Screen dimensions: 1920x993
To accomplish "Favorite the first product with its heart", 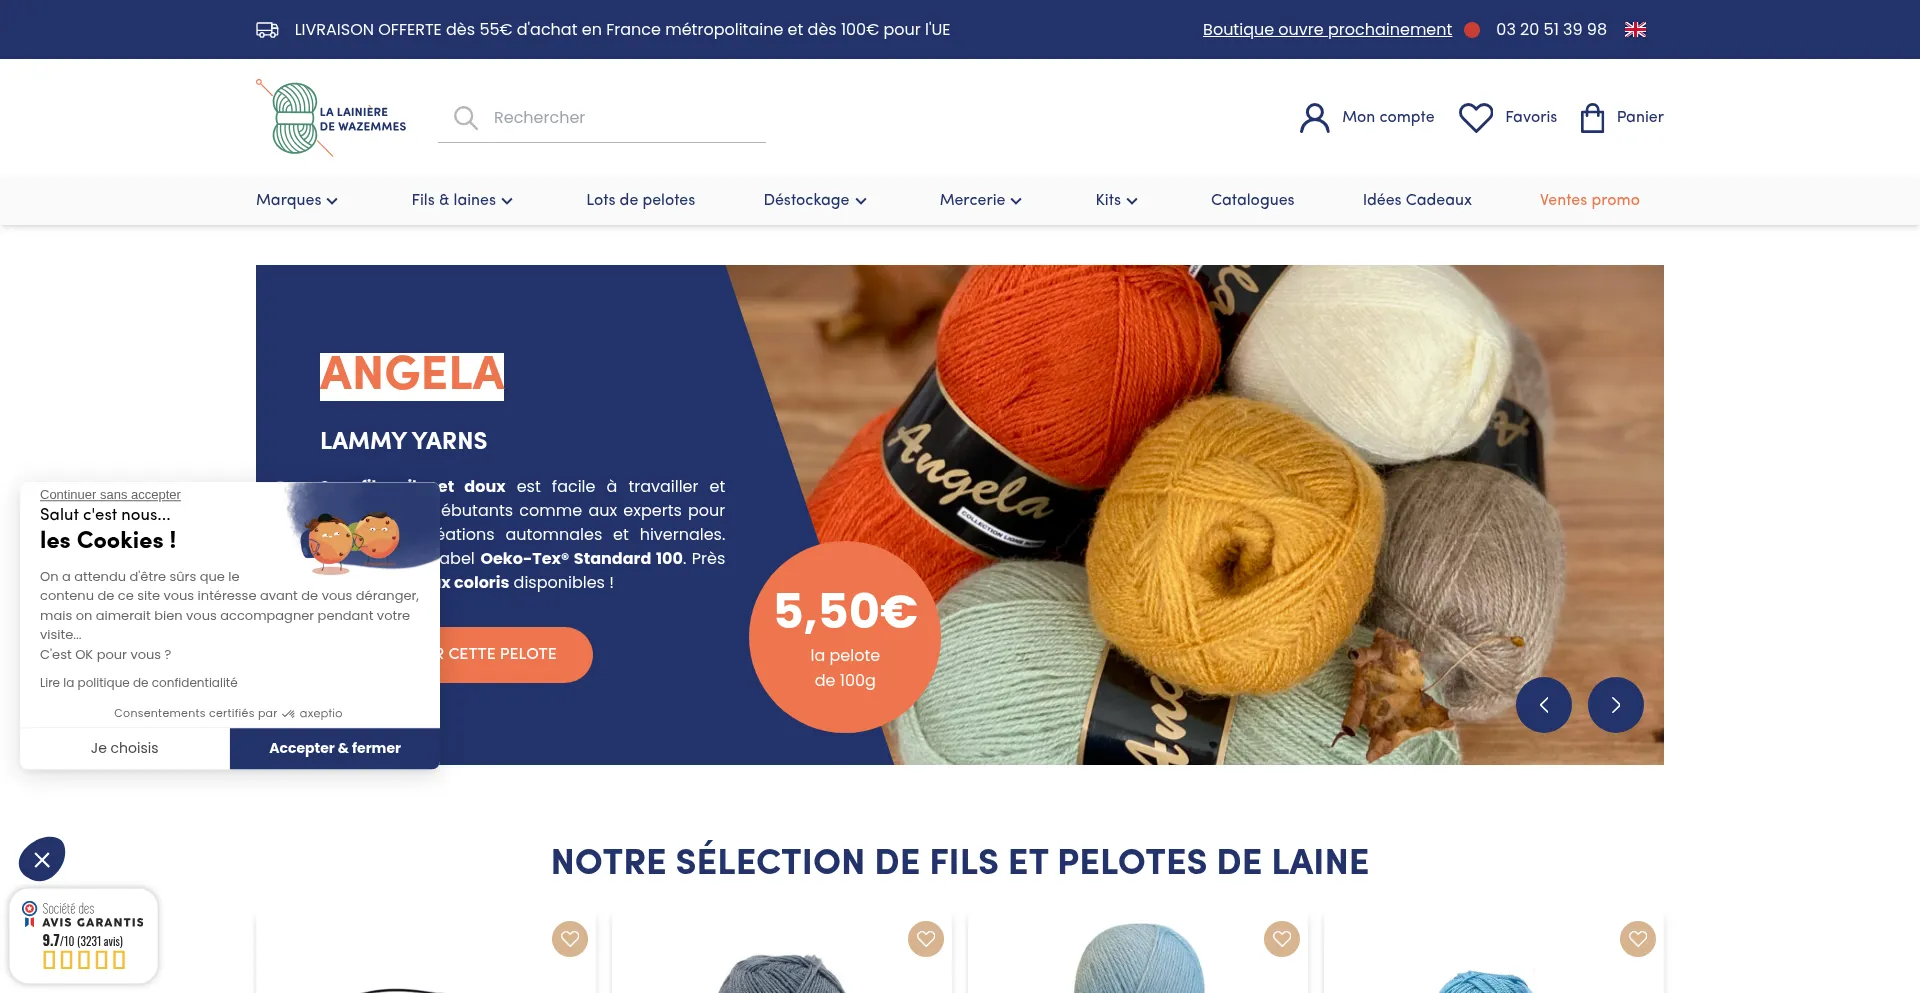I will point(570,939).
